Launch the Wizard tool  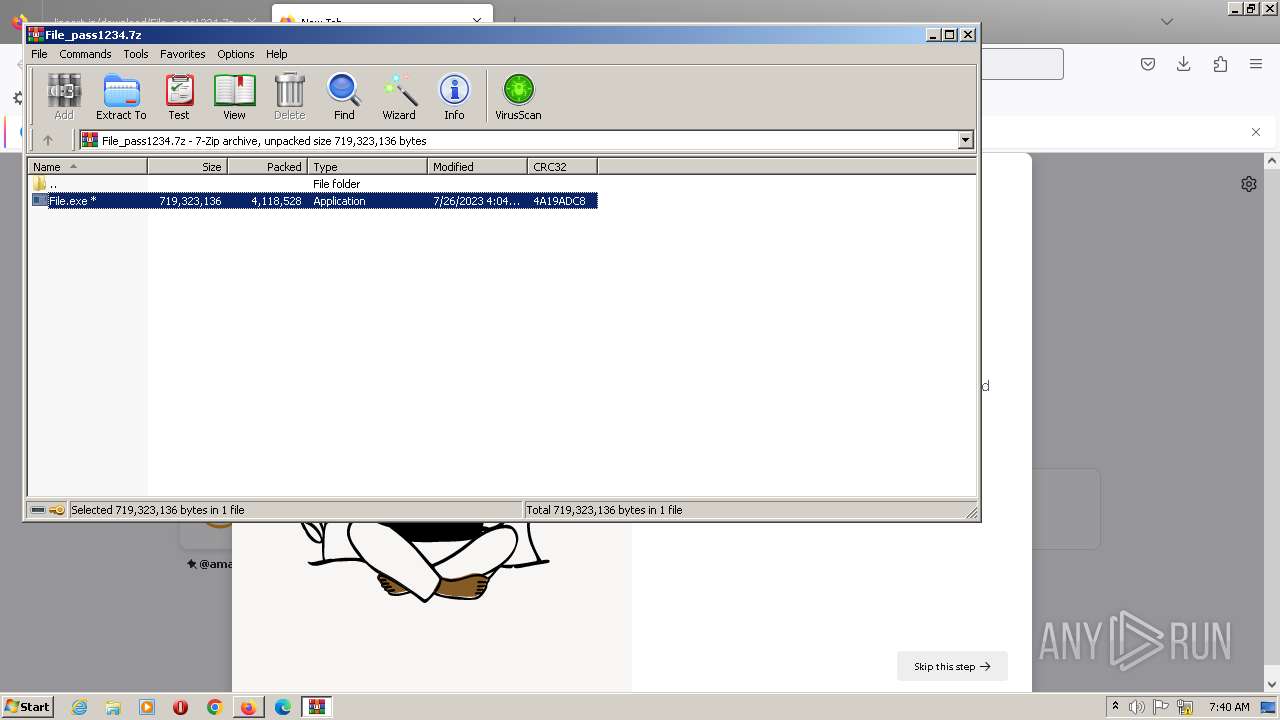coord(399,97)
